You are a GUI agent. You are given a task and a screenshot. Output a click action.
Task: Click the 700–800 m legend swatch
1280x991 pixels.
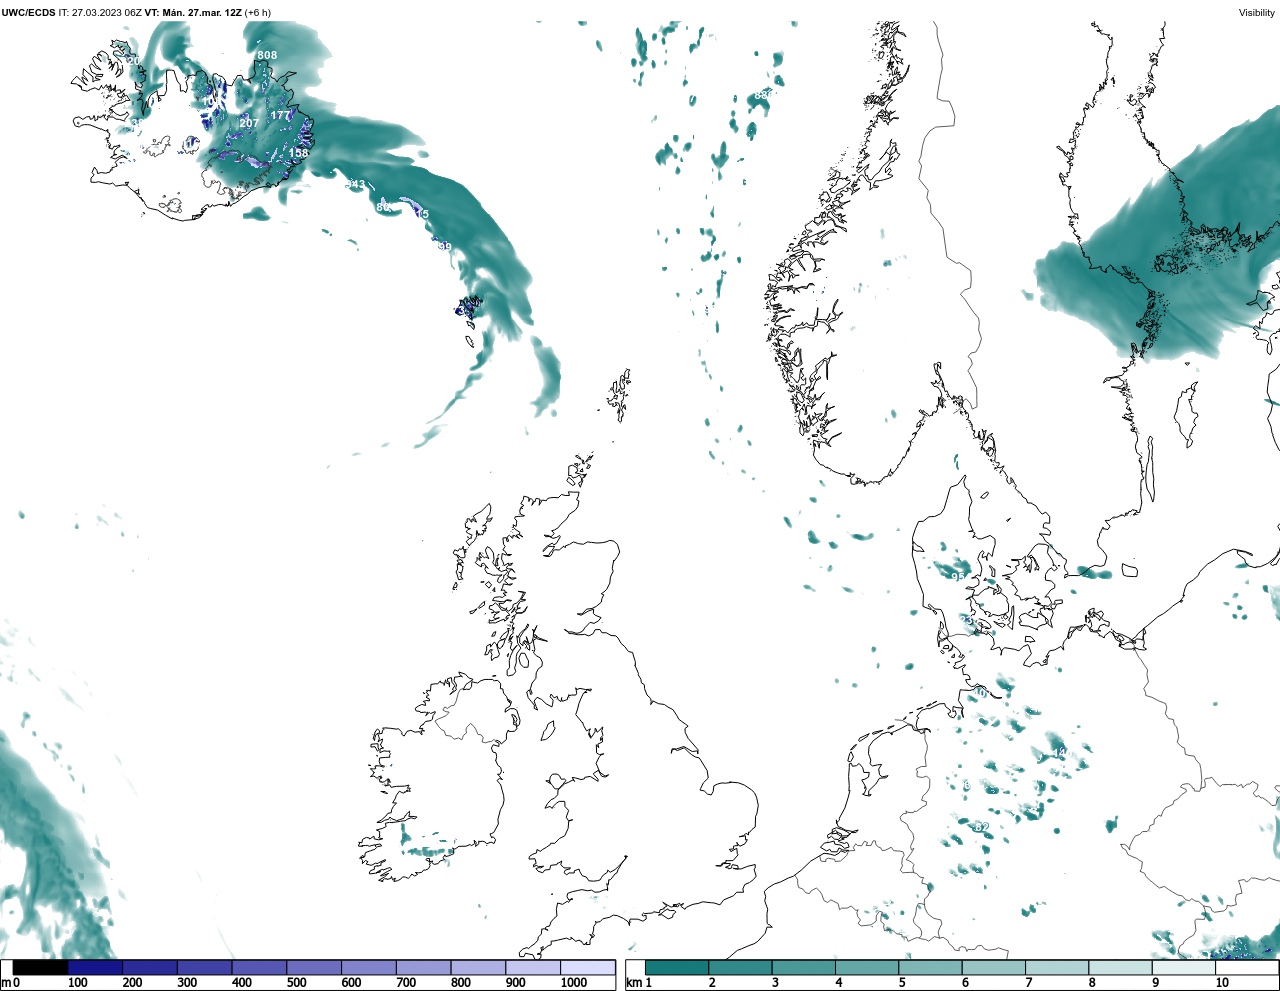[x=423, y=967]
